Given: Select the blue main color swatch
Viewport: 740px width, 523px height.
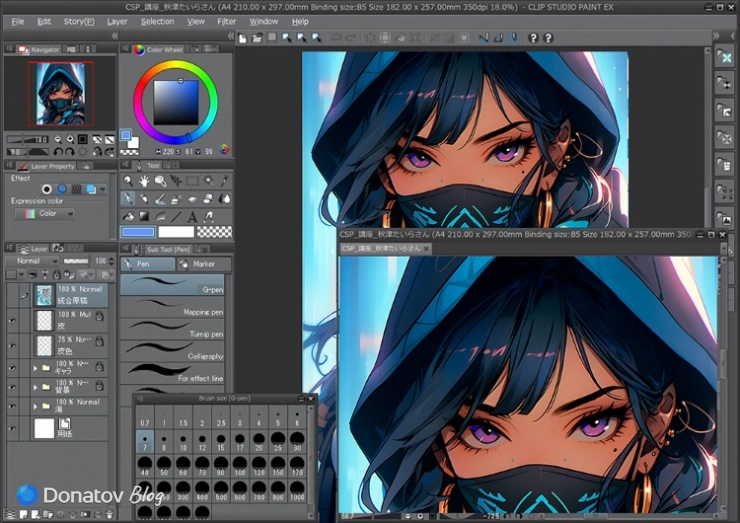Looking at the screenshot, I should [x=138, y=232].
